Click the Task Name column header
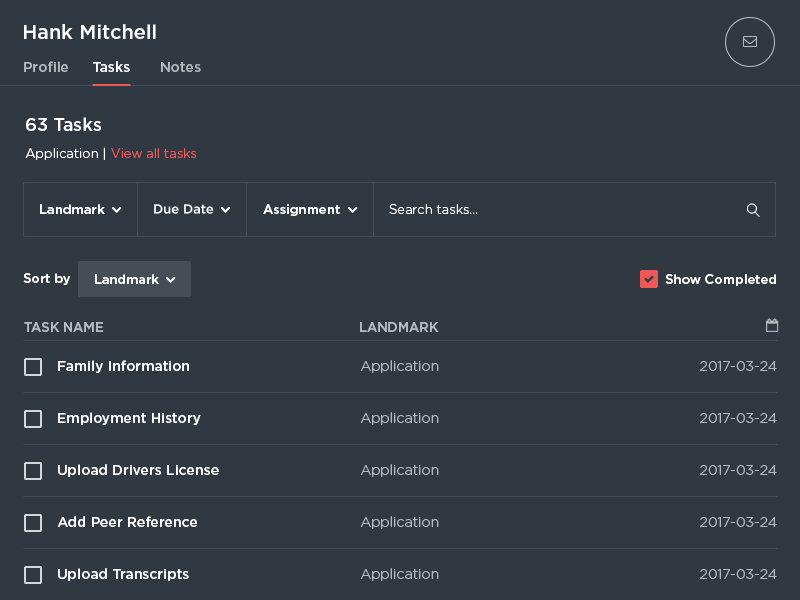 [x=63, y=327]
